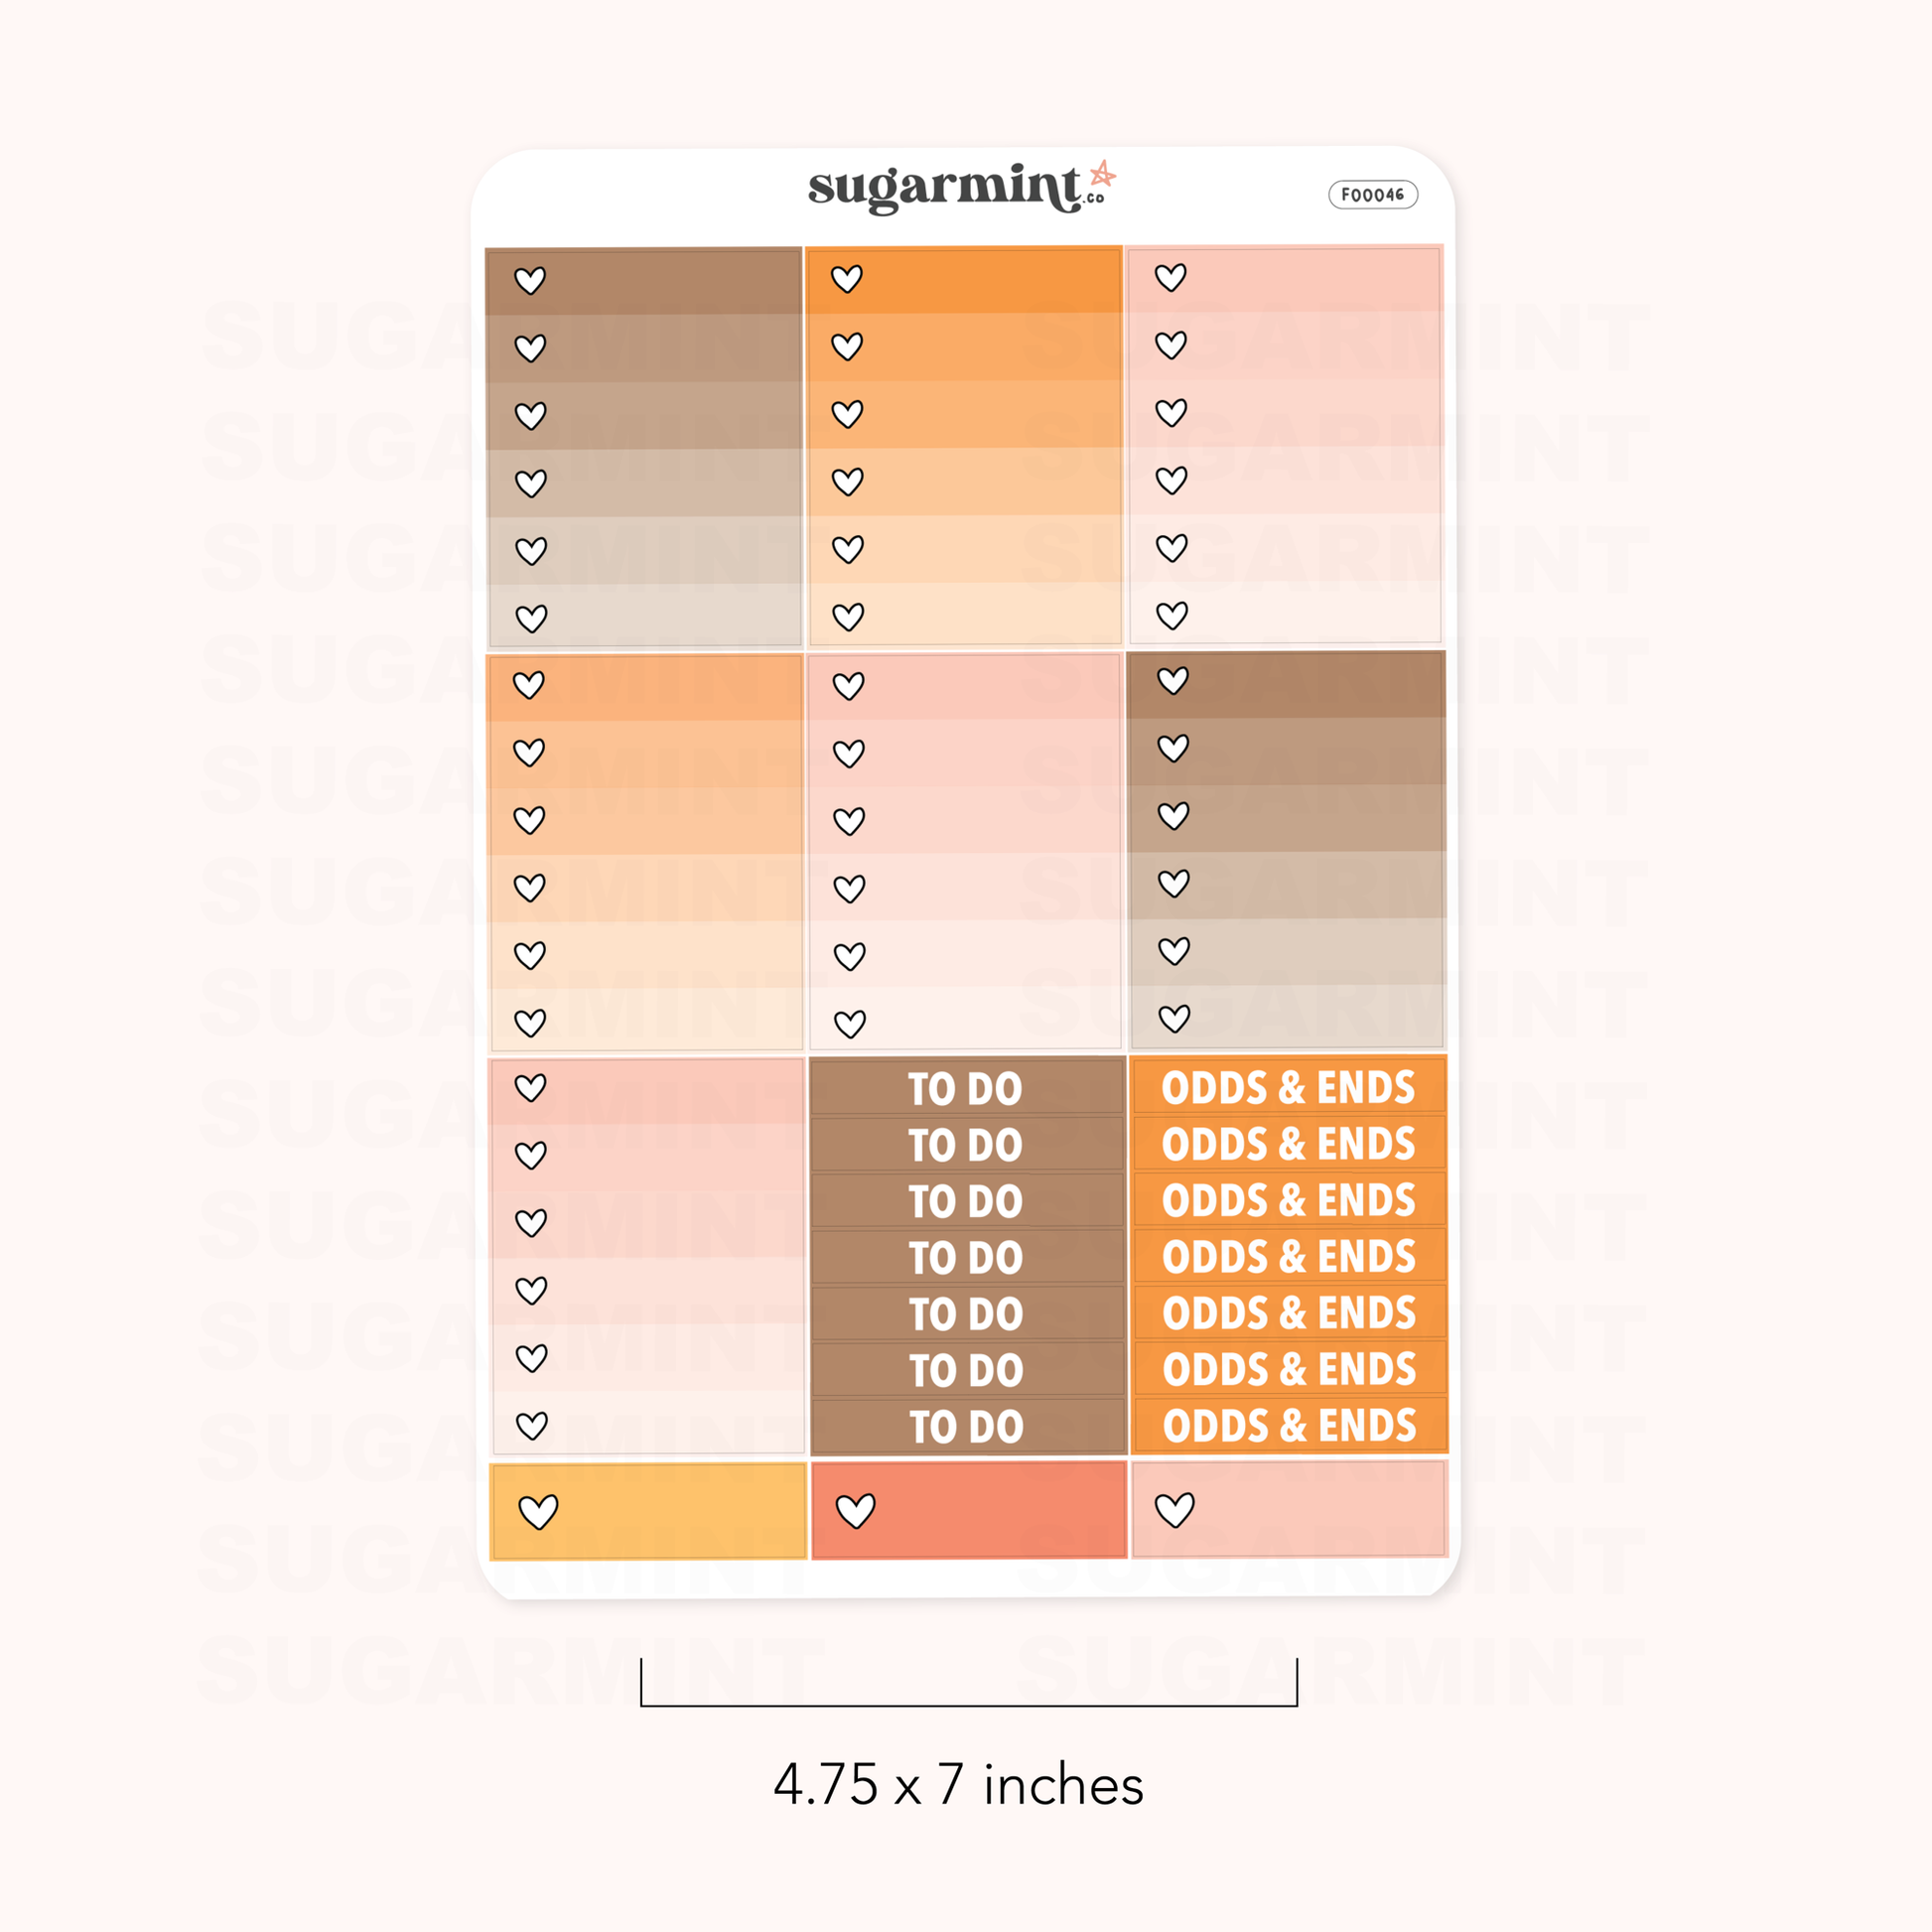Click the F00046 product code badge
1932x1932 pixels.
click(1372, 195)
